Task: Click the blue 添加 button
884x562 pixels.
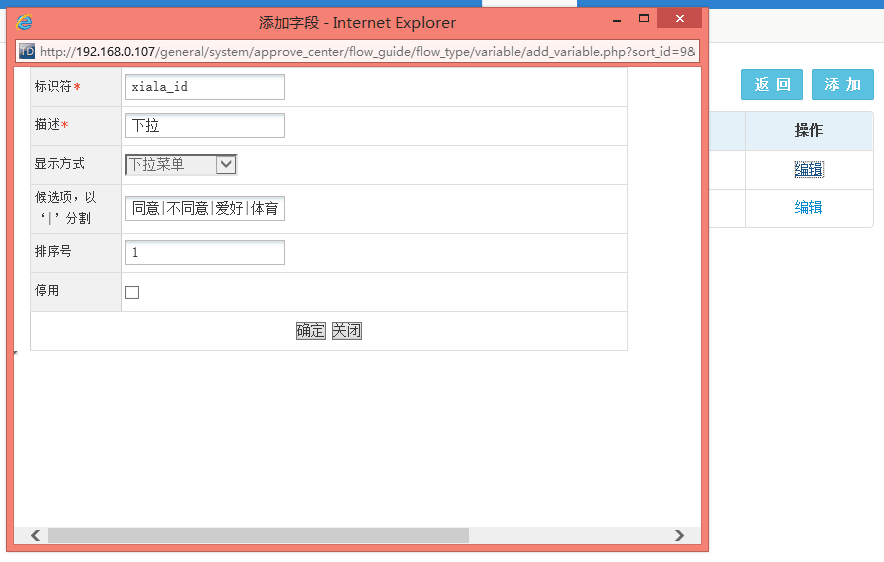Action: pos(842,85)
